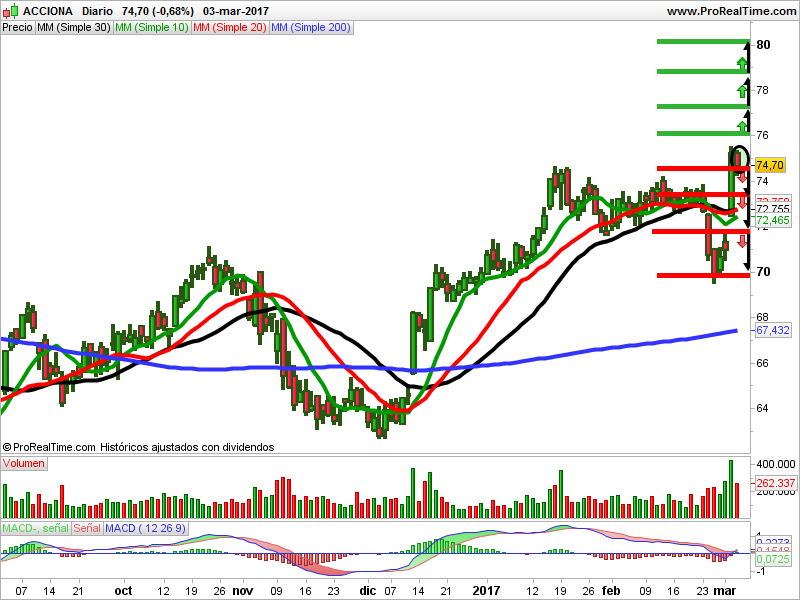Click the Diario timeframe text in header

pos(97,11)
